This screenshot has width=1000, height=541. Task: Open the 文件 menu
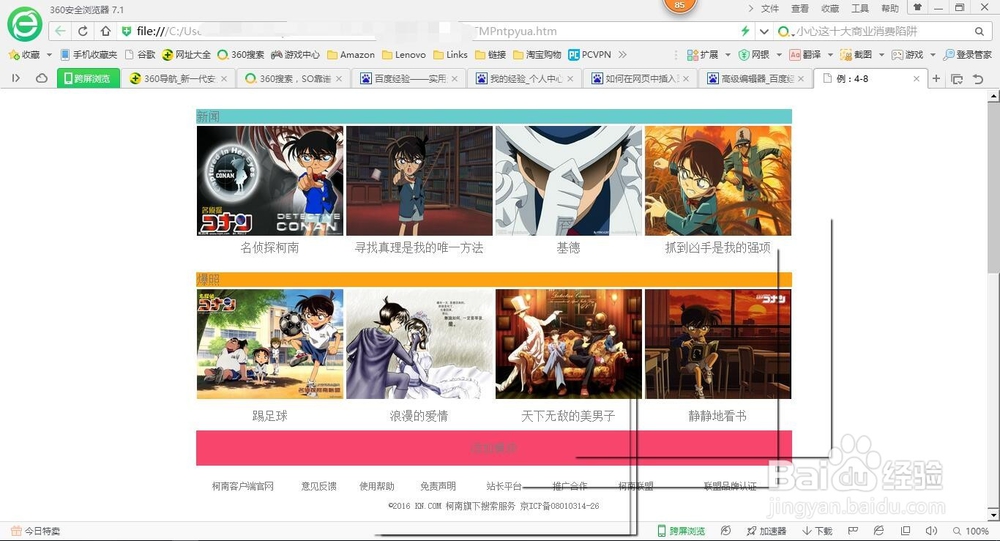[x=770, y=8]
